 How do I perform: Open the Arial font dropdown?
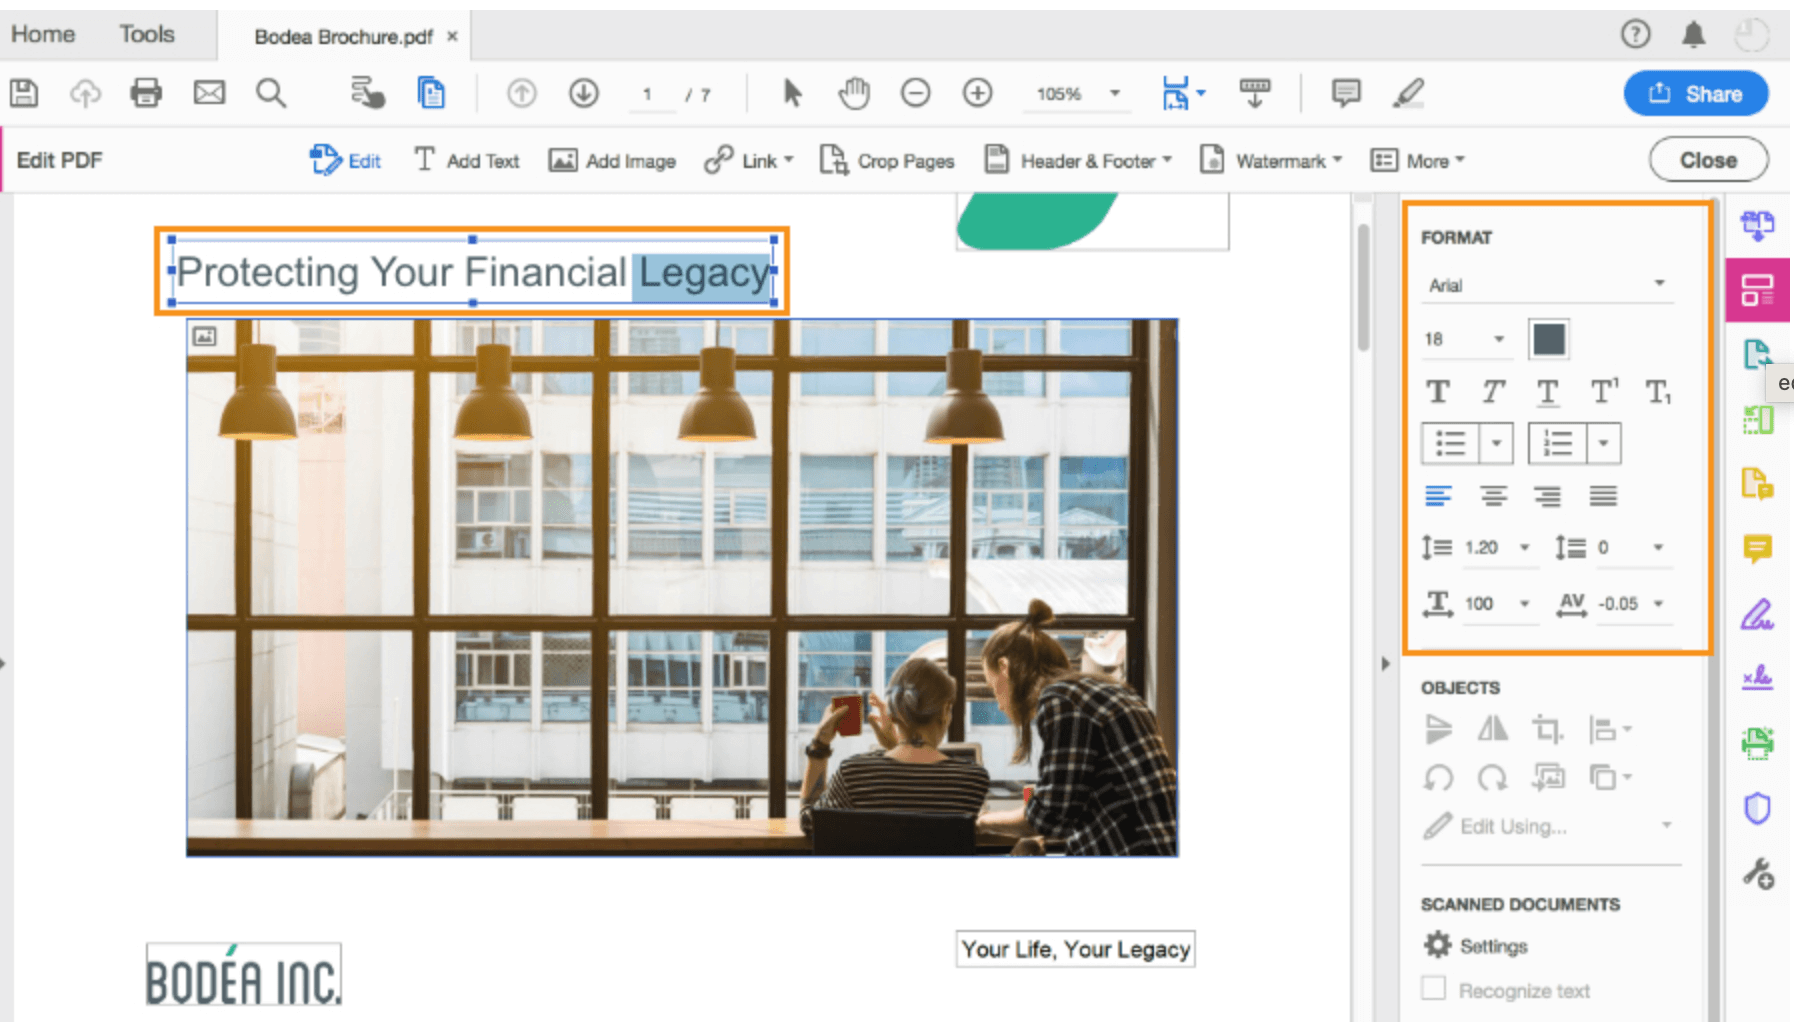pyautogui.click(x=1547, y=285)
